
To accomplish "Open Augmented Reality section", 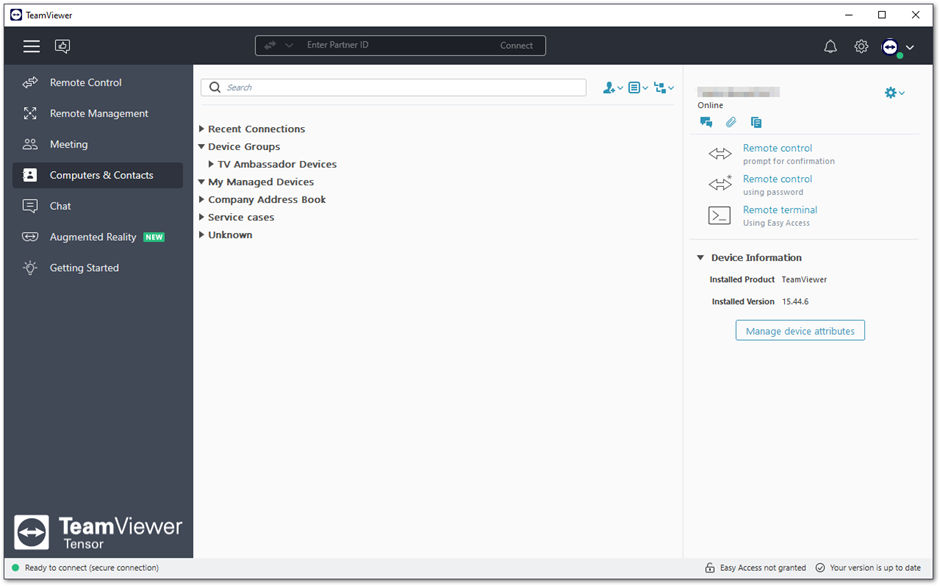I will point(98,237).
